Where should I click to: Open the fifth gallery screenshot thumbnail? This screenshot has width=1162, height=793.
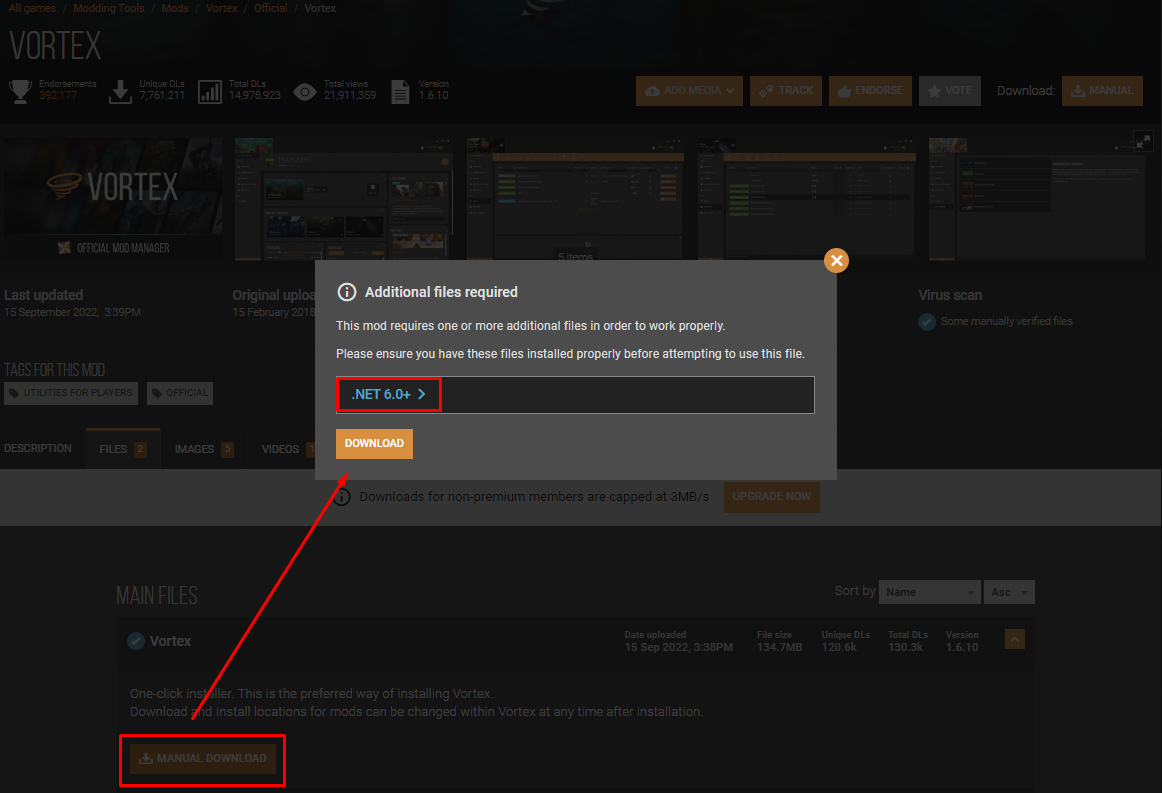[1038, 199]
